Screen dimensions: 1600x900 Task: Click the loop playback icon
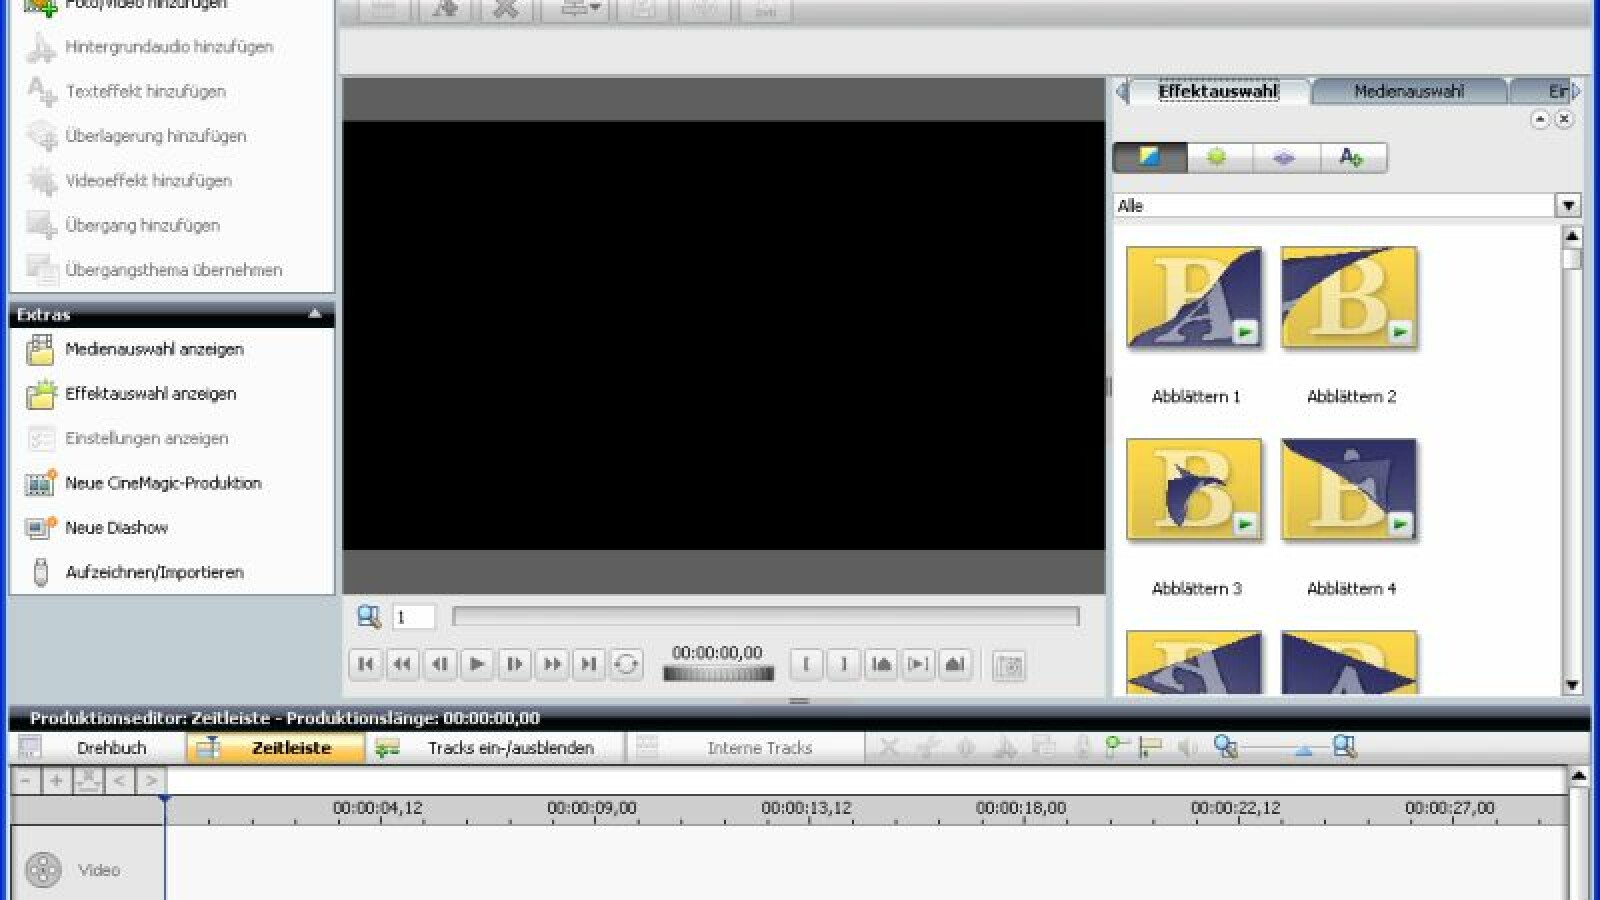(626, 664)
